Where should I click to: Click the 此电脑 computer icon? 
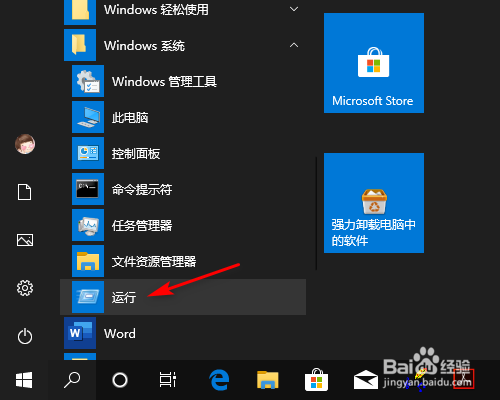tap(88, 117)
